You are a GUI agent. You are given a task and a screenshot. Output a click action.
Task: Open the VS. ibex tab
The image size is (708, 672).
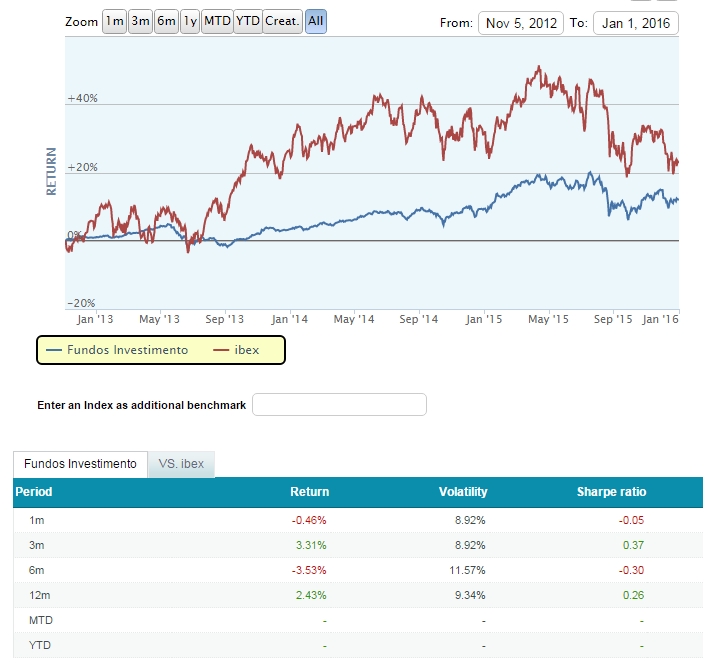click(181, 464)
